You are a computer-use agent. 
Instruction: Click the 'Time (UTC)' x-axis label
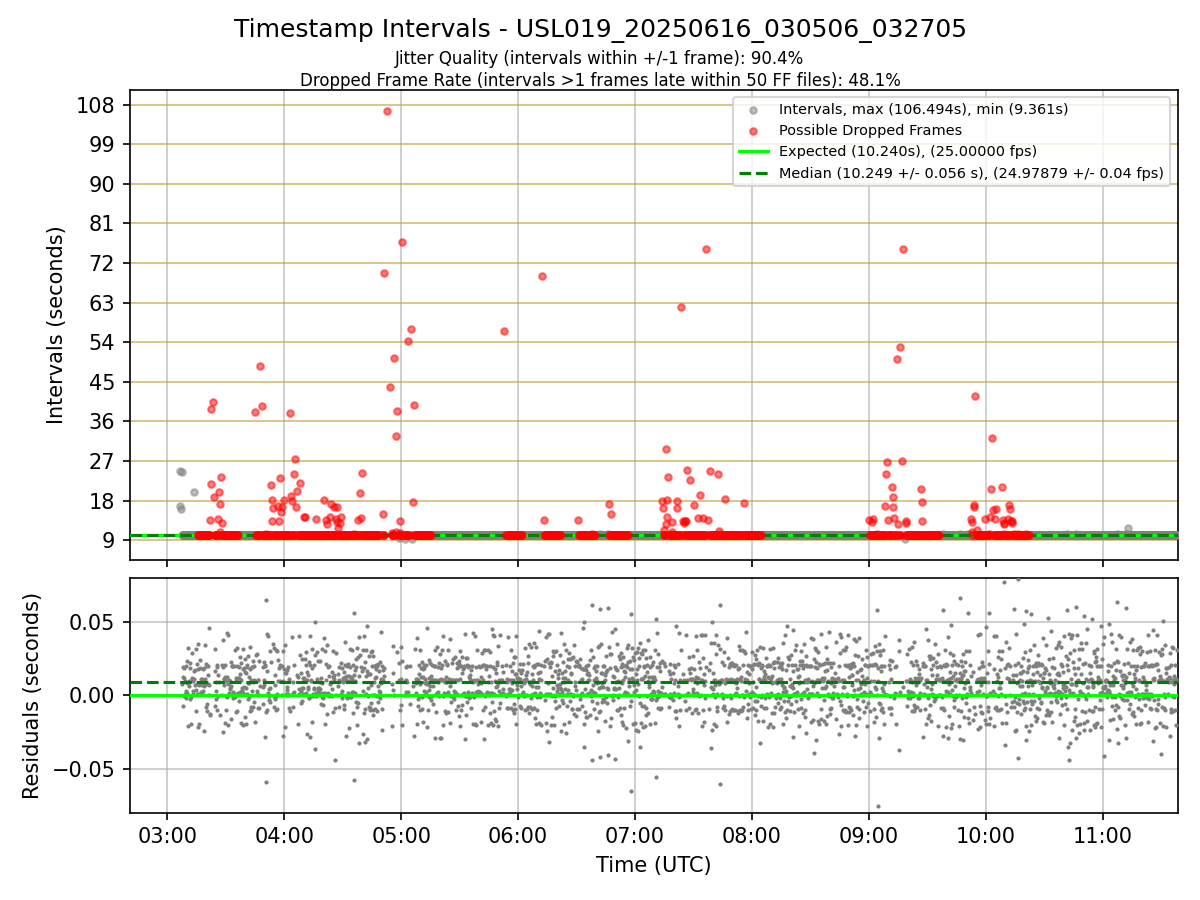pyautogui.click(x=653, y=865)
